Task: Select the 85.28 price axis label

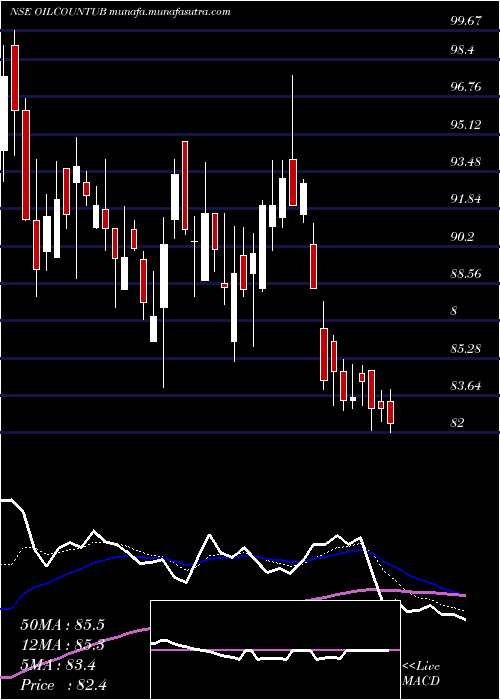Action: point(467,348)
